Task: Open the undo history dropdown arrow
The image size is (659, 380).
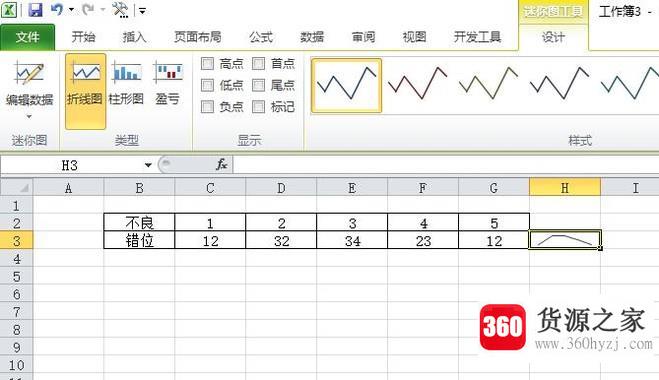Action: (71, 10)
